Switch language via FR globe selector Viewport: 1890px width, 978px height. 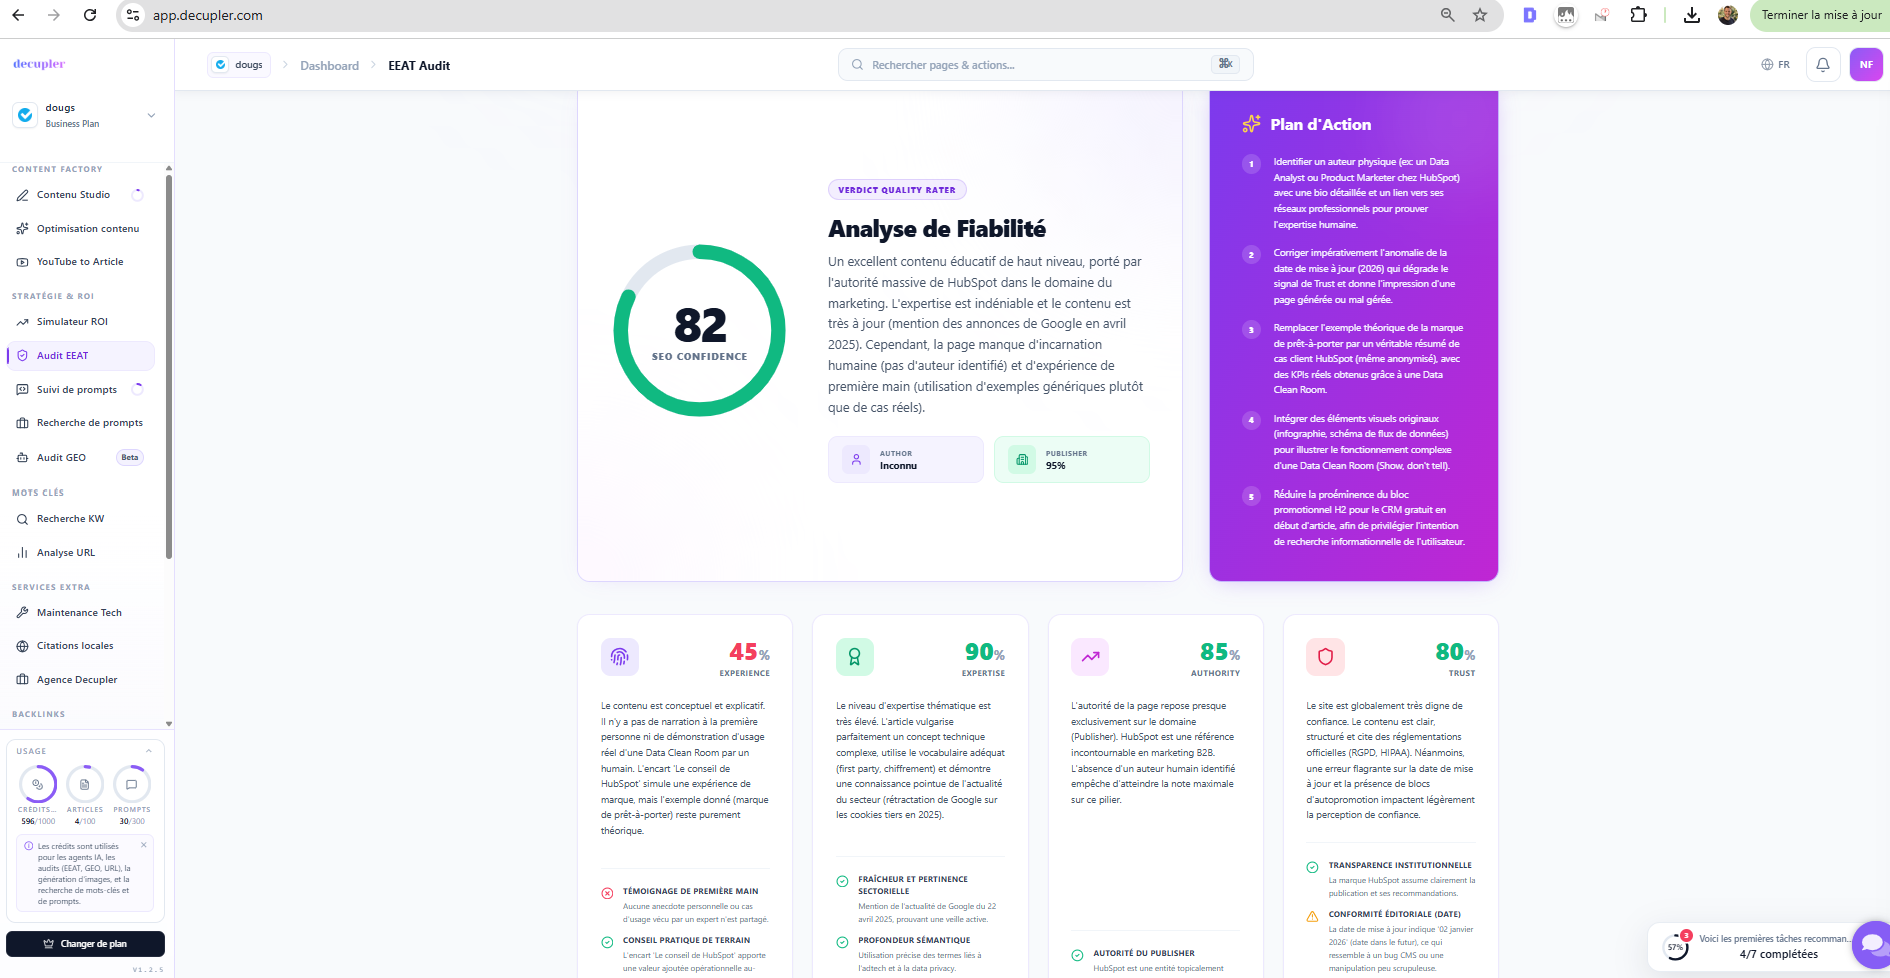click(x=1776, y=65)
